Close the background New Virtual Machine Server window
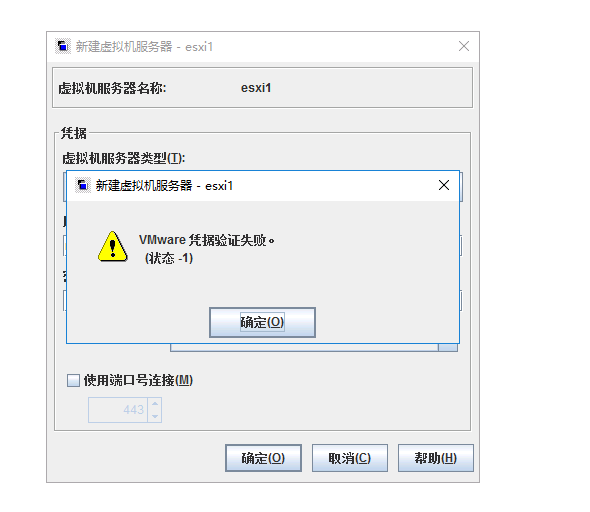This screenshot has height=512, width=590. pyautogui.click(x=464, y=46)
